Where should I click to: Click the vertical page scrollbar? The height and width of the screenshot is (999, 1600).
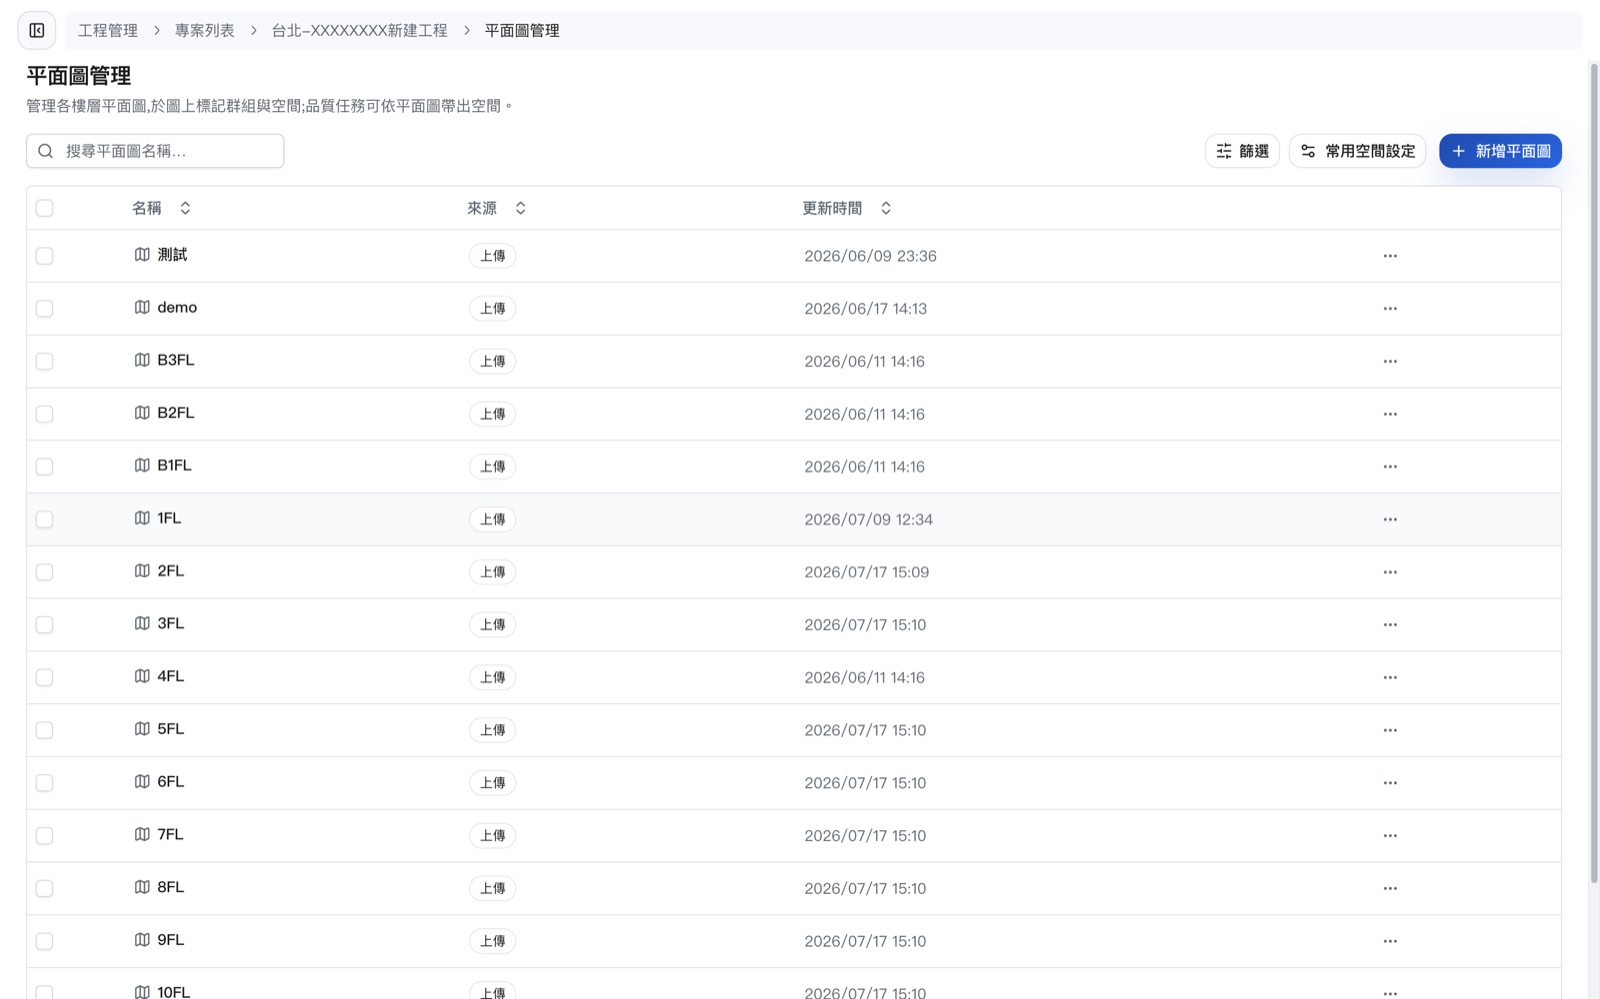pos(1594,473)
